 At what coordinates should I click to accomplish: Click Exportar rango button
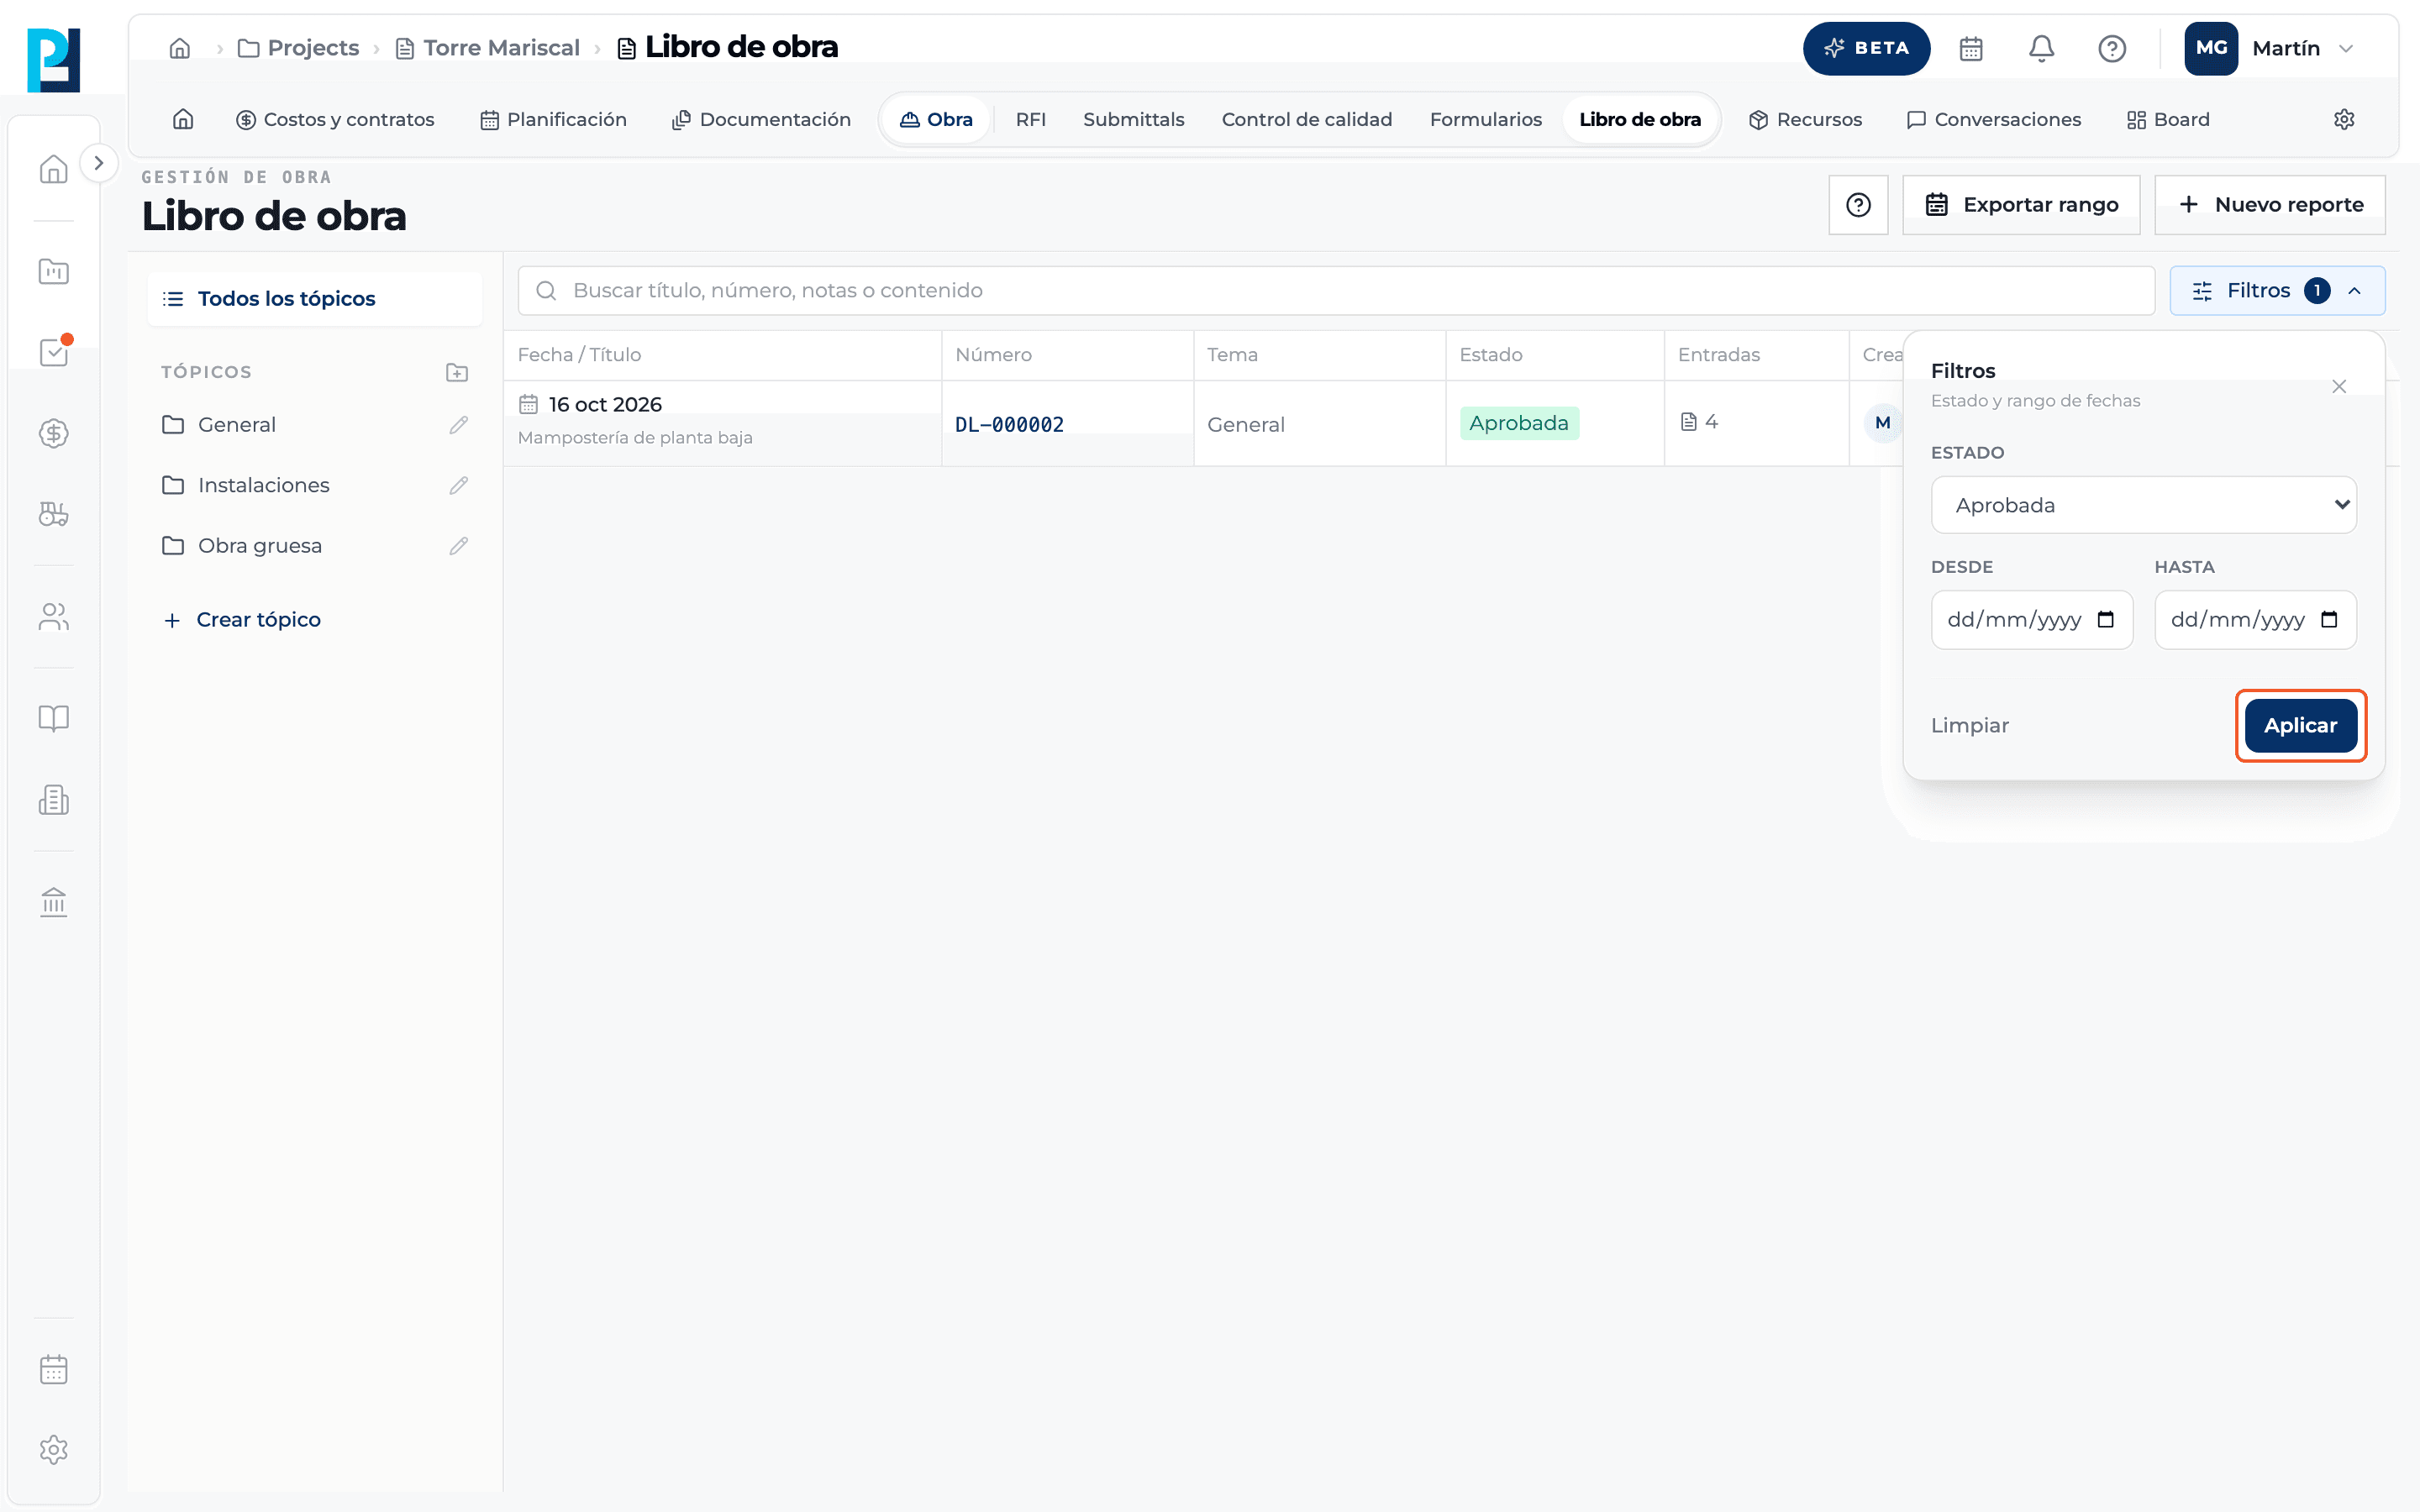pyautogui.click(x=2021, y=205)
